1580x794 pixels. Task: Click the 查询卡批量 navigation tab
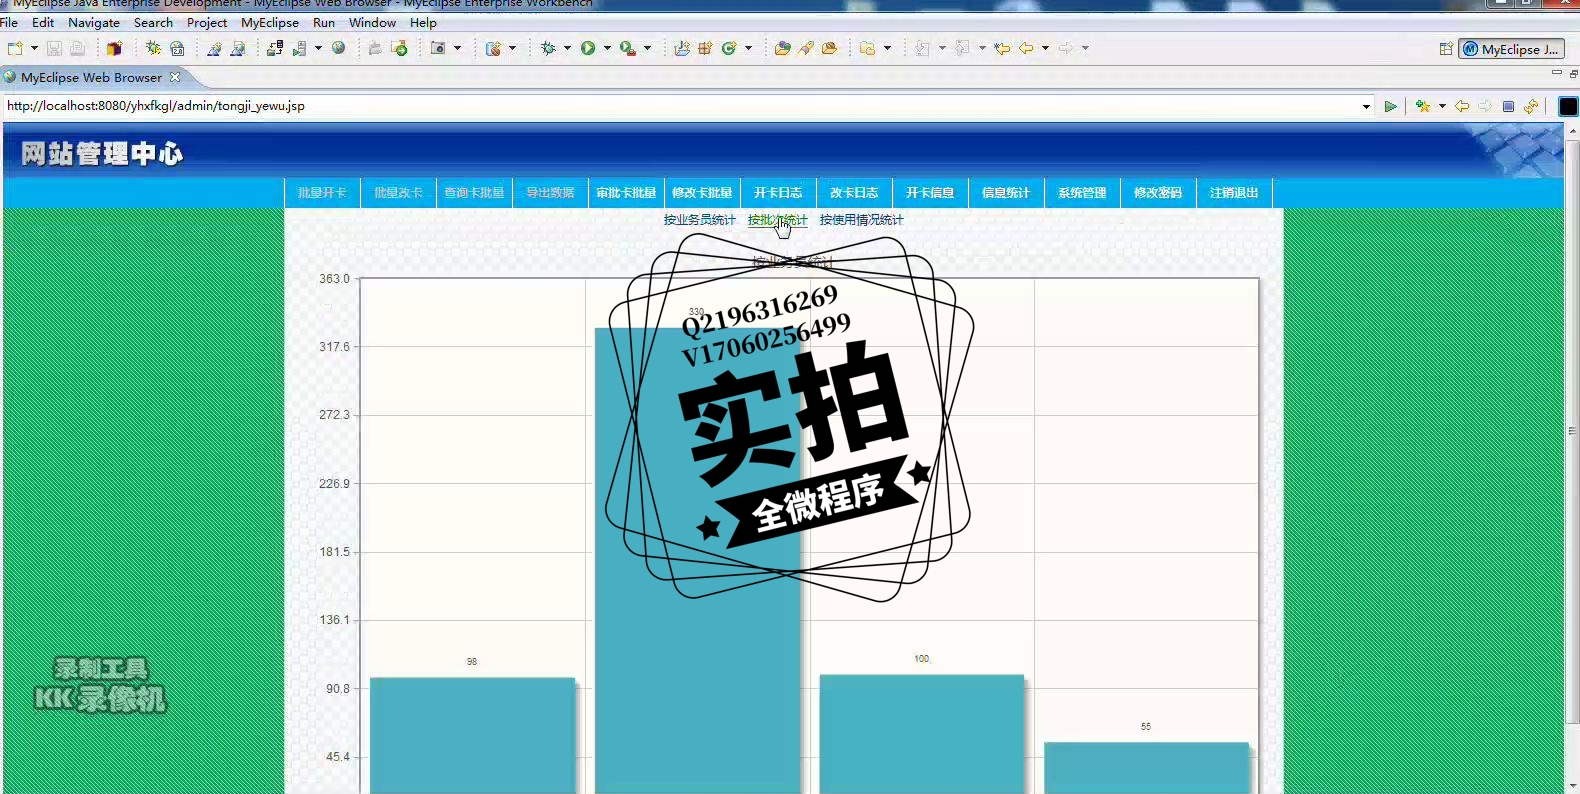(474, 193)
